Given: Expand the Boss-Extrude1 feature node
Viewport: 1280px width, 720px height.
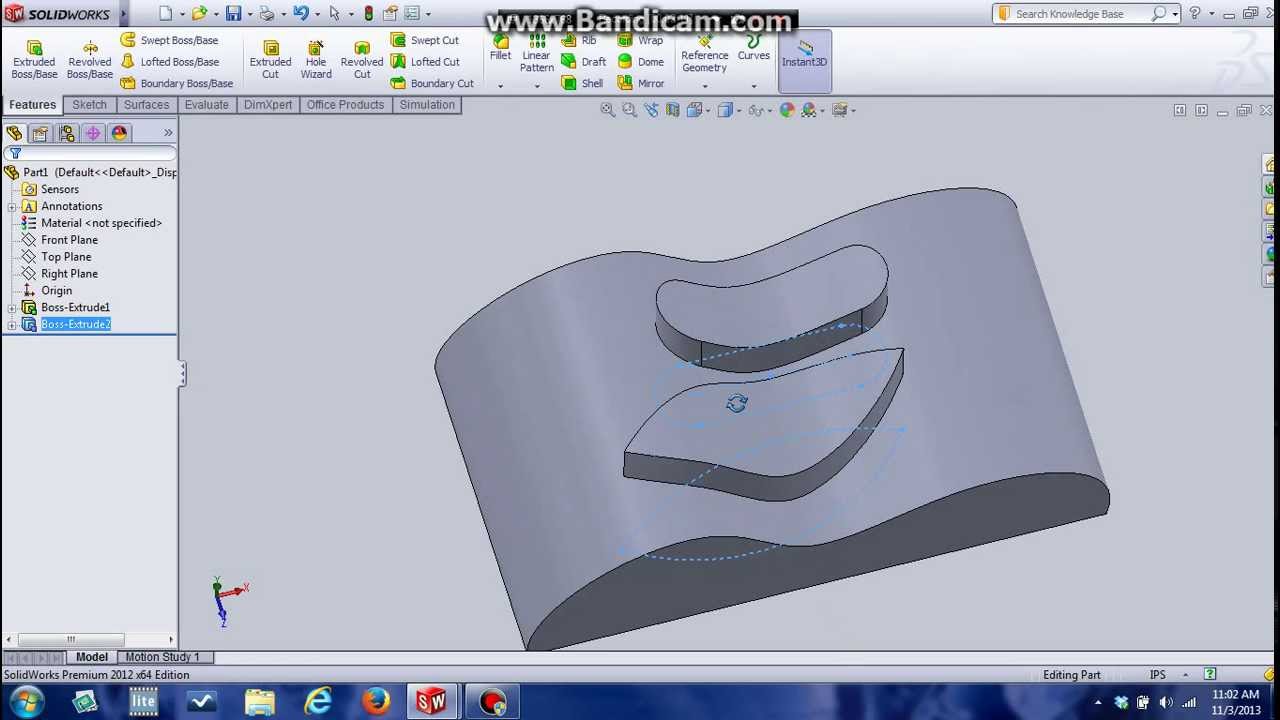Looking at the screenshot, I should pyautogui.click(x=11, y=308).
